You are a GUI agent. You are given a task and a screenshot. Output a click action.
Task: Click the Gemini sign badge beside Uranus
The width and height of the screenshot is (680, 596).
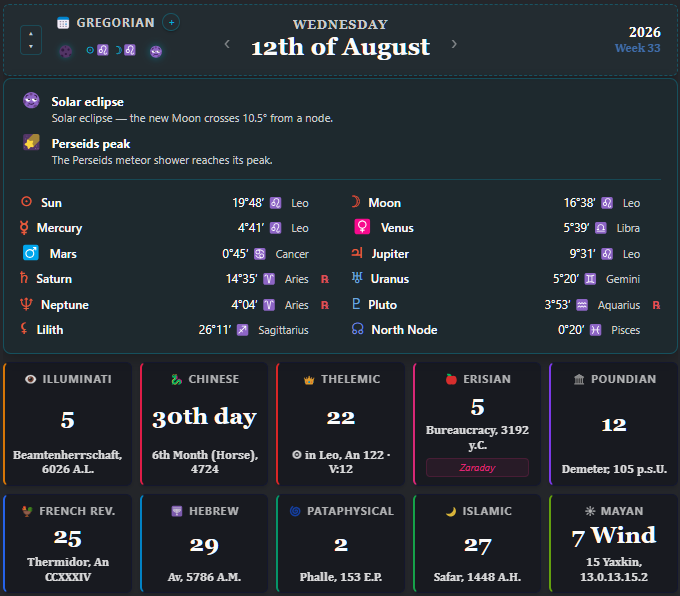590,279
